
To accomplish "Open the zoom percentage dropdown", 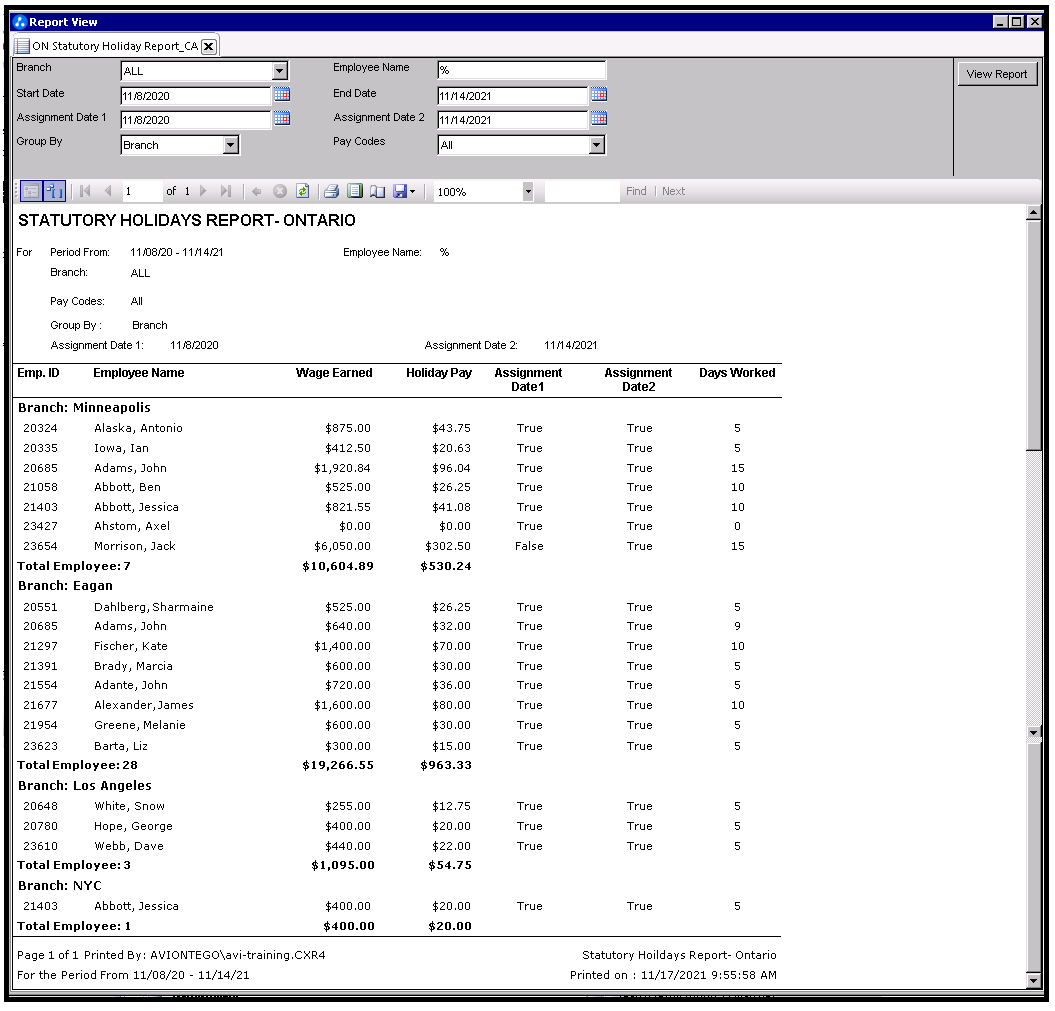I will coord(527,191).
